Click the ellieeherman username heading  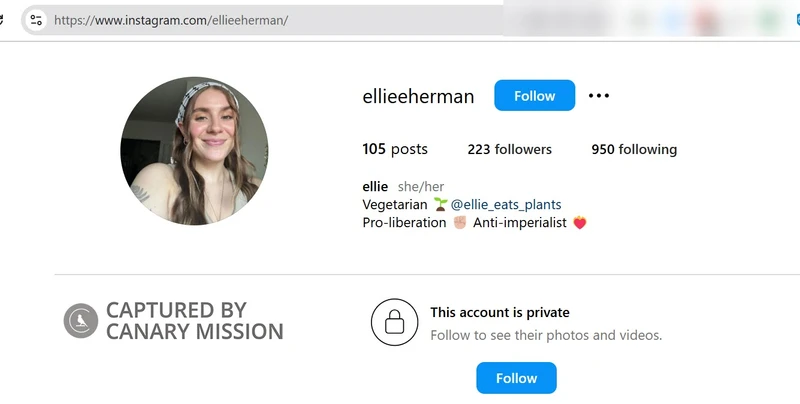(418, 96)
